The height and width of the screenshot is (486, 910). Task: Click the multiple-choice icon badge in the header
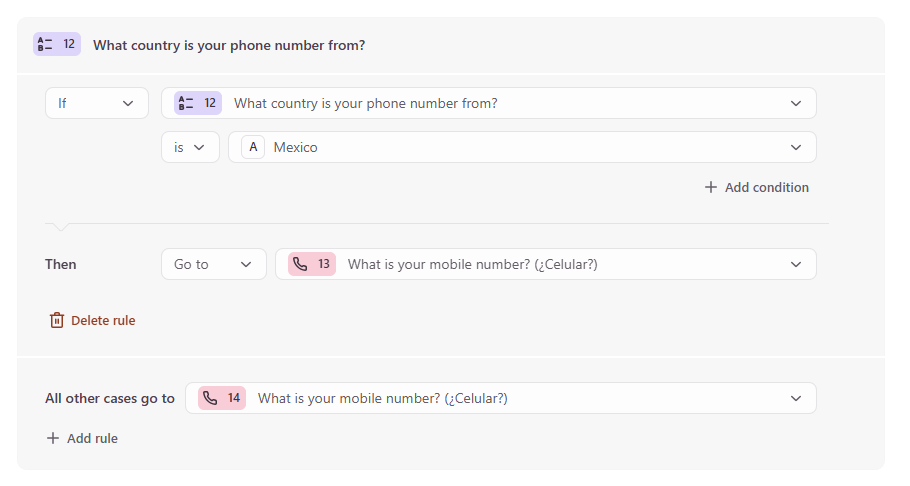pyautogui.click(x=57, y=44)
